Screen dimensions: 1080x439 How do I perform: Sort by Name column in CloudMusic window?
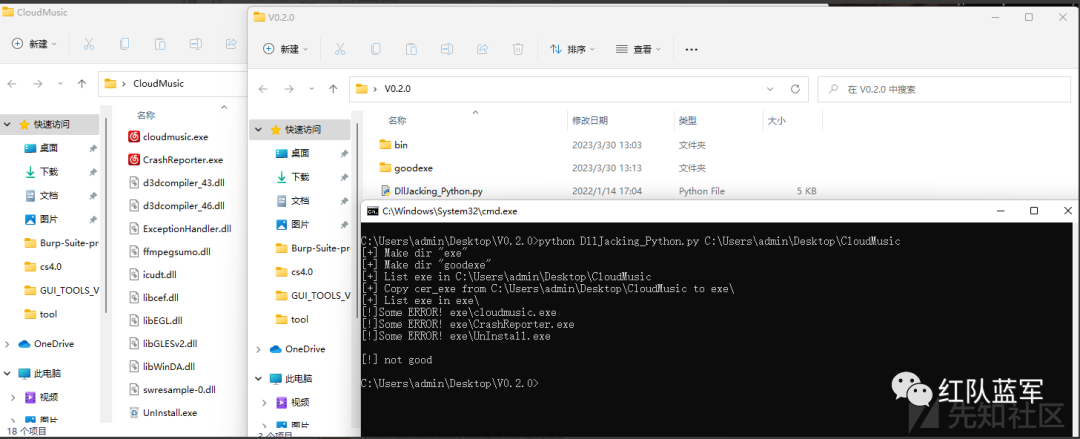[x=146, y=116]
